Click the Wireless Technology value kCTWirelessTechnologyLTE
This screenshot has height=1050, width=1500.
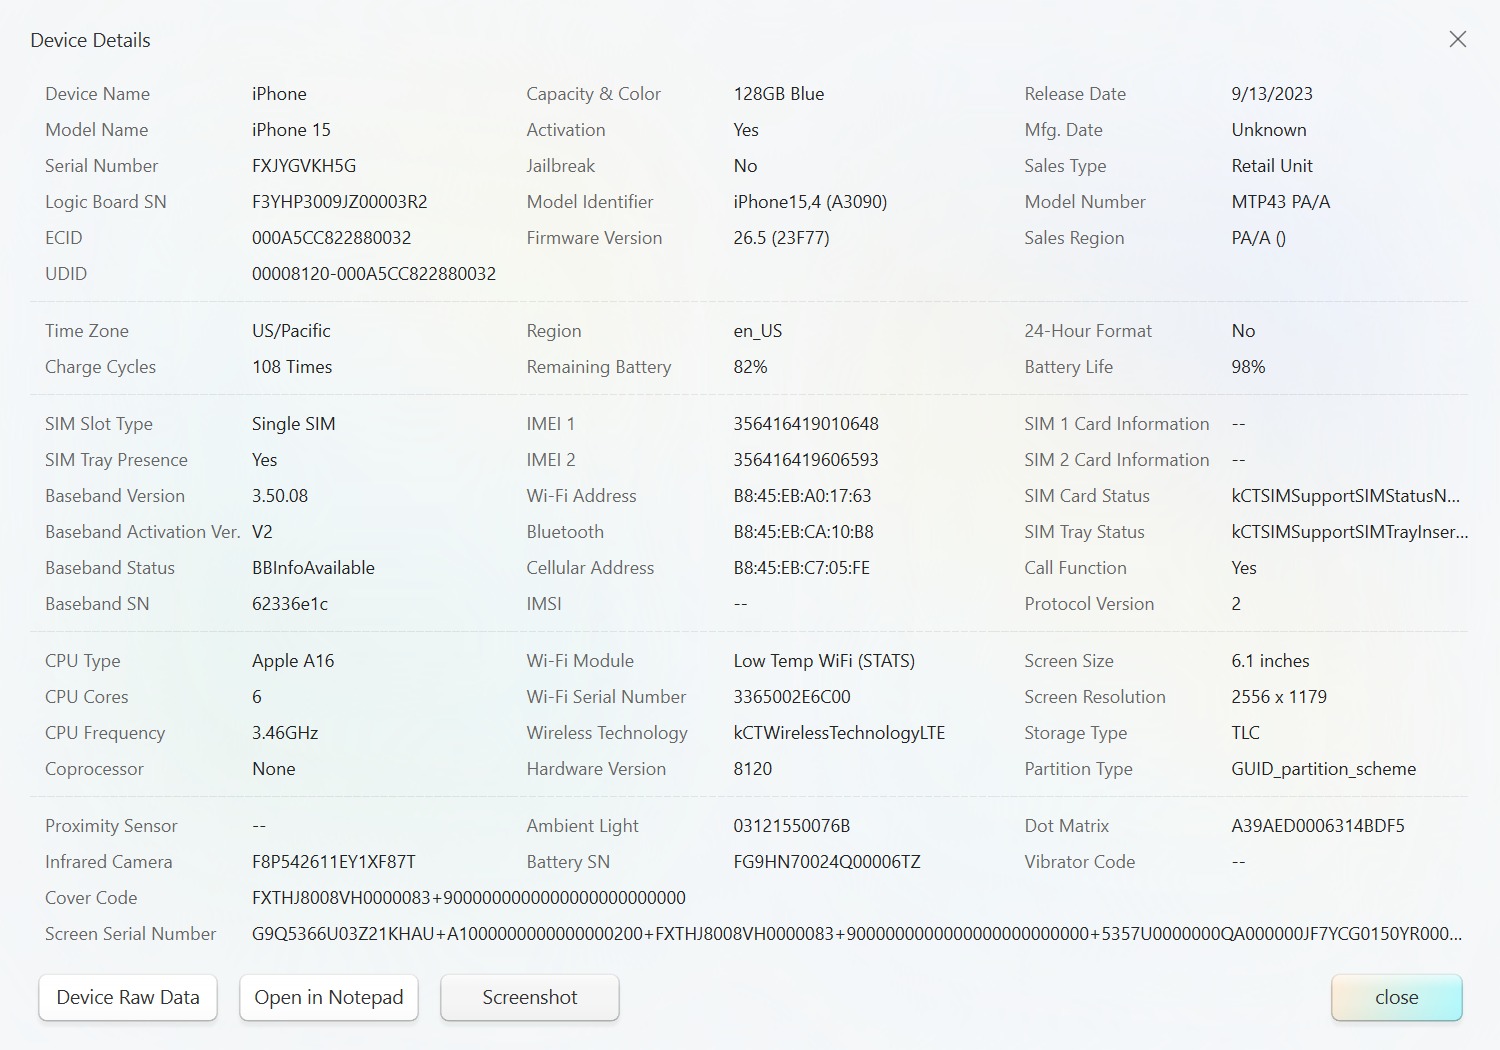click(839, 733)
